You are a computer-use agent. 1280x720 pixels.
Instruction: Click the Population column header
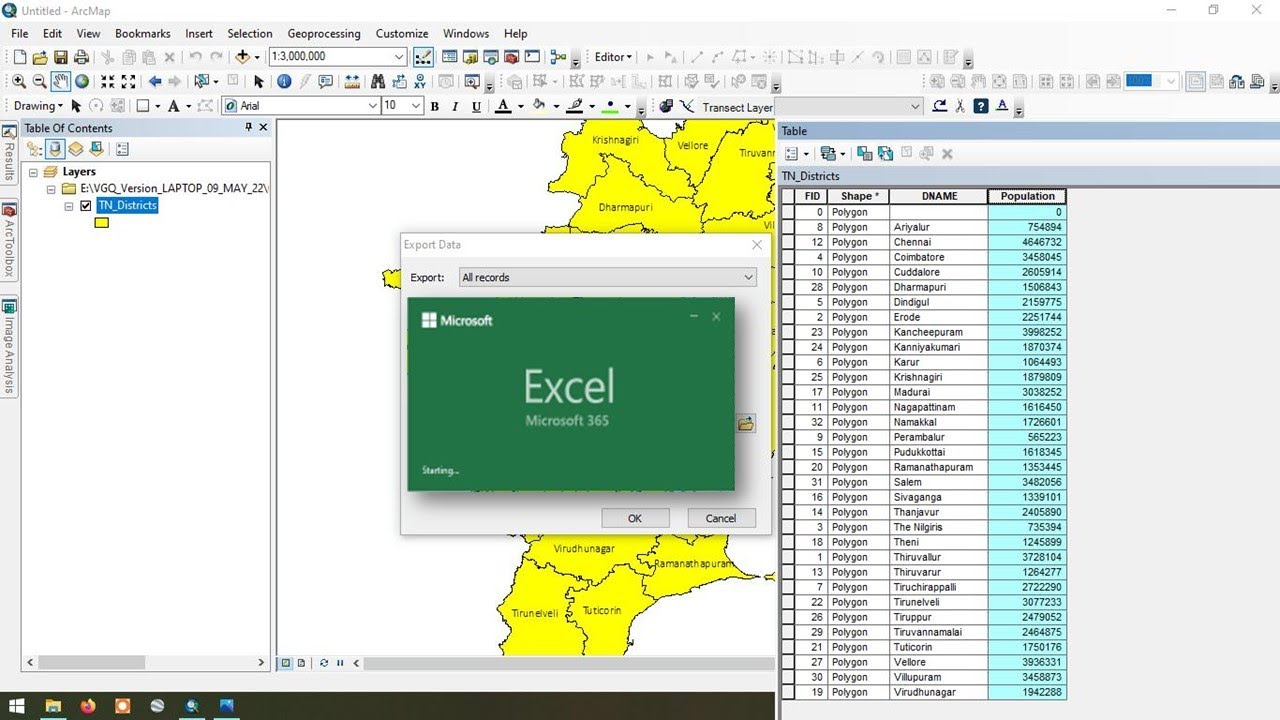coord(1027,196)
